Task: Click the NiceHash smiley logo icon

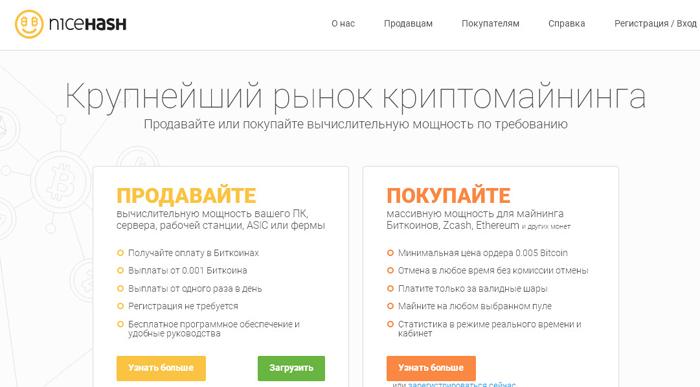Action: [29, 24]
